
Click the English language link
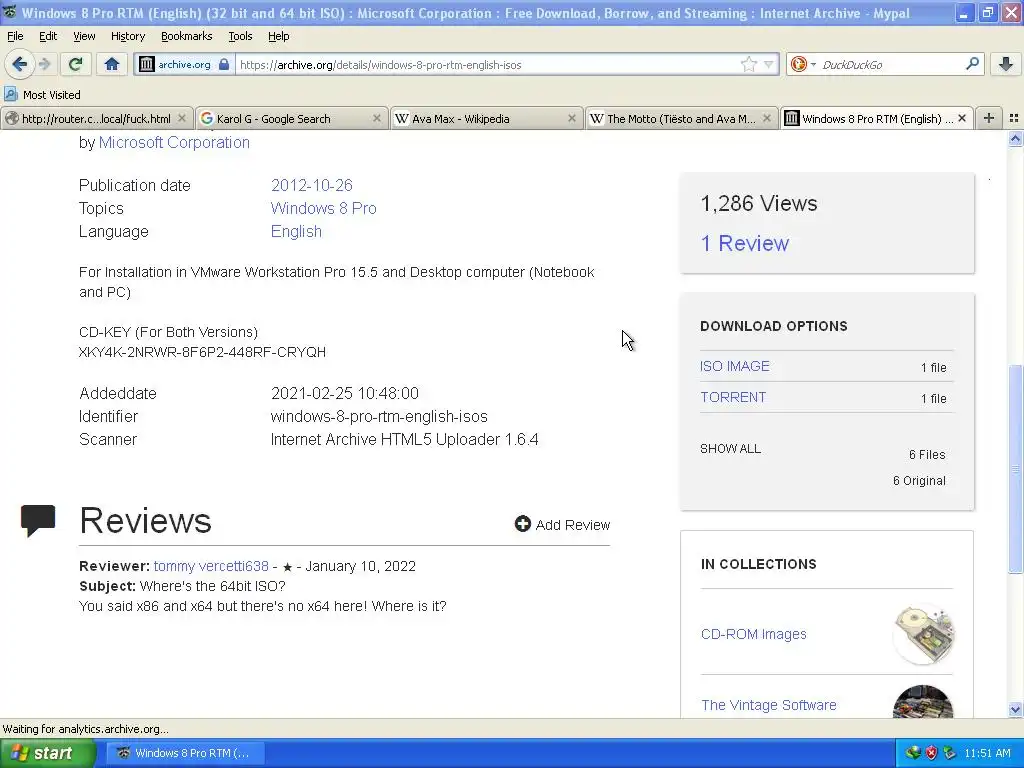(296, 231)
